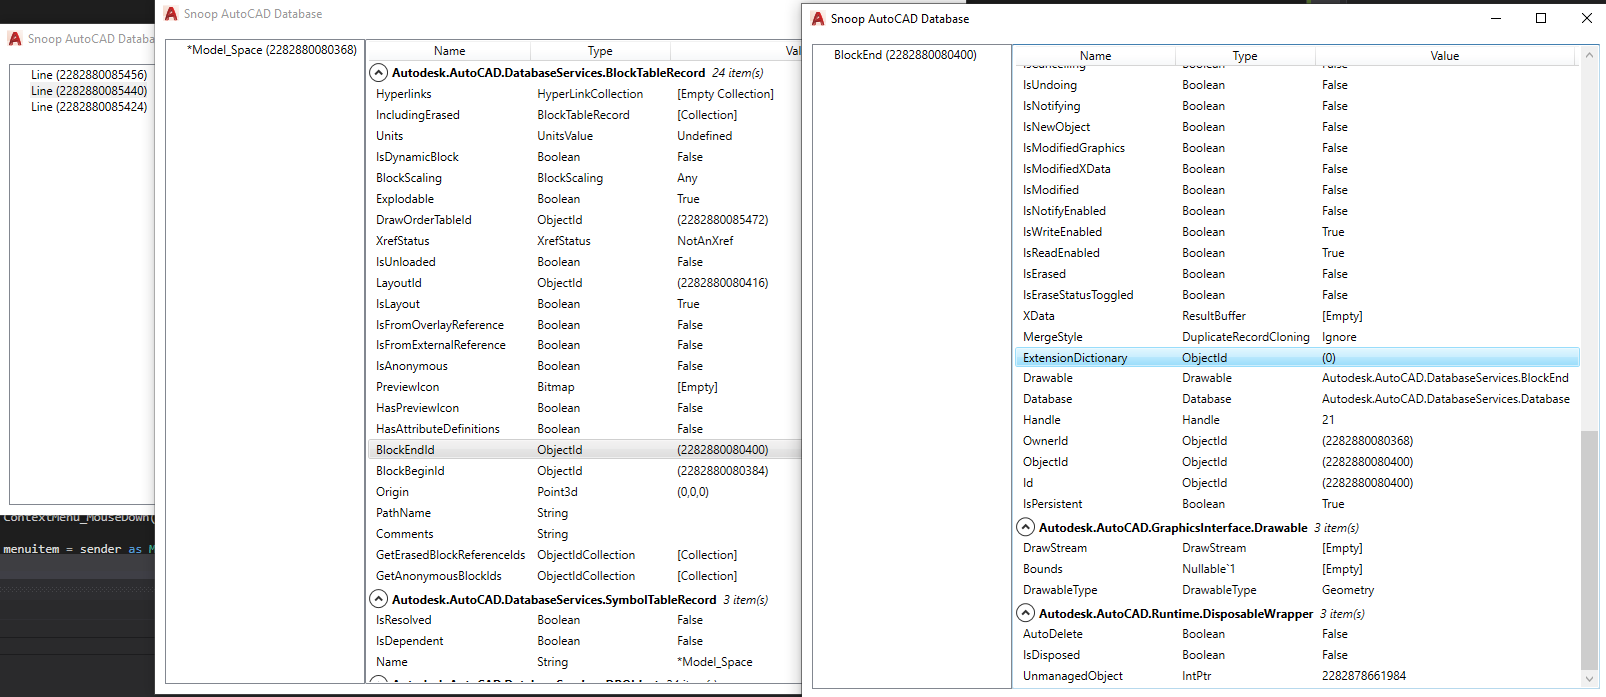This screenshot has width=1606, height=697.
Task: Select the Units property row
Action: [x=585, y=136]
